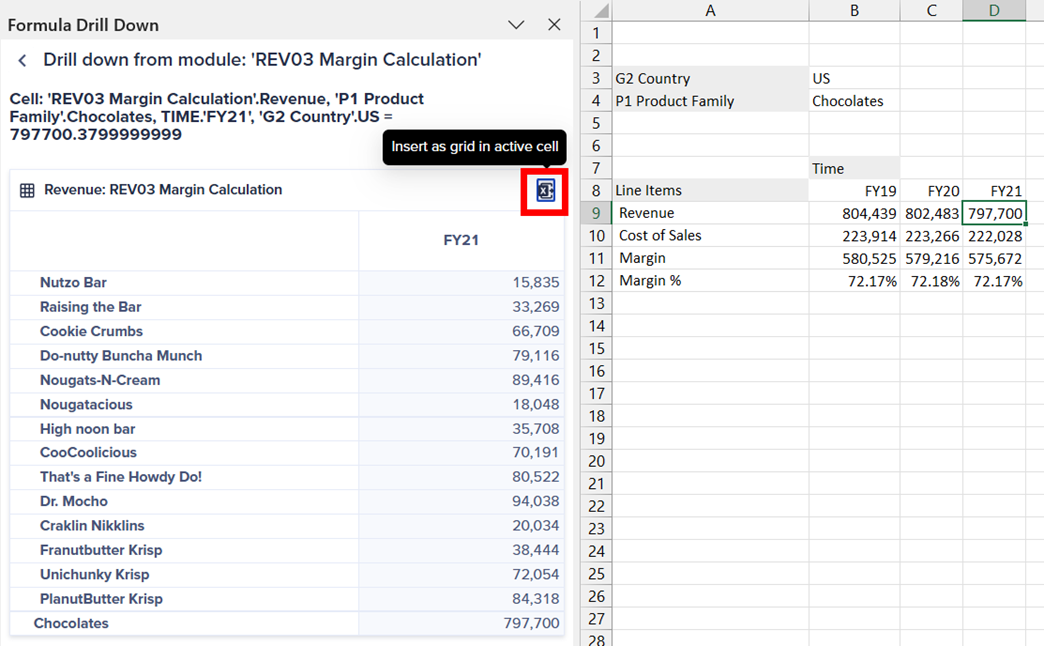Click the US country cell in B3

point(853,78)
